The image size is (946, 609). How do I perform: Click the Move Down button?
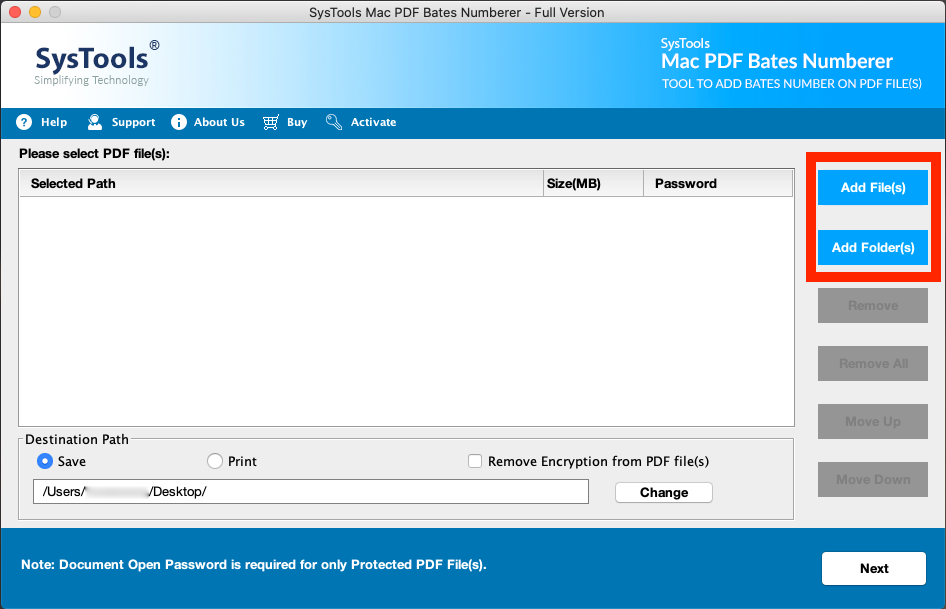[872, 479]
